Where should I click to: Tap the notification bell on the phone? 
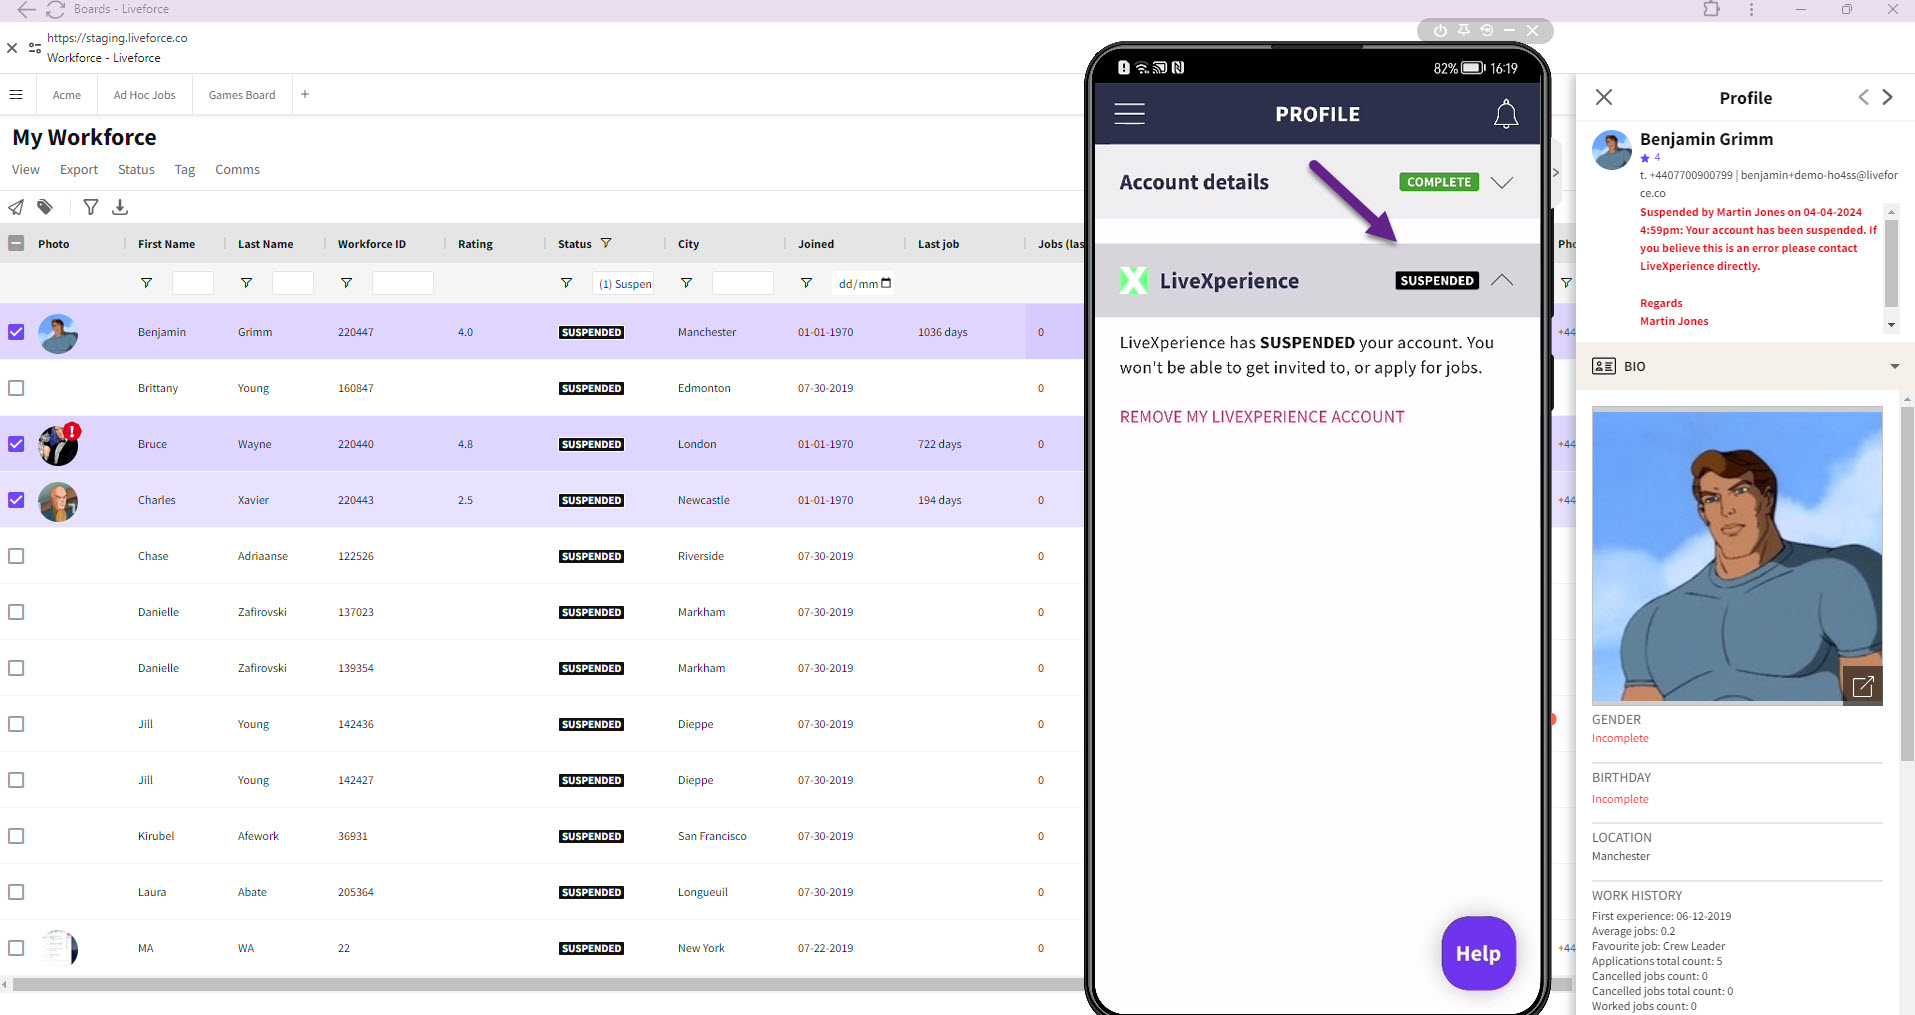pyautogui.click(x=1505, y=114)
